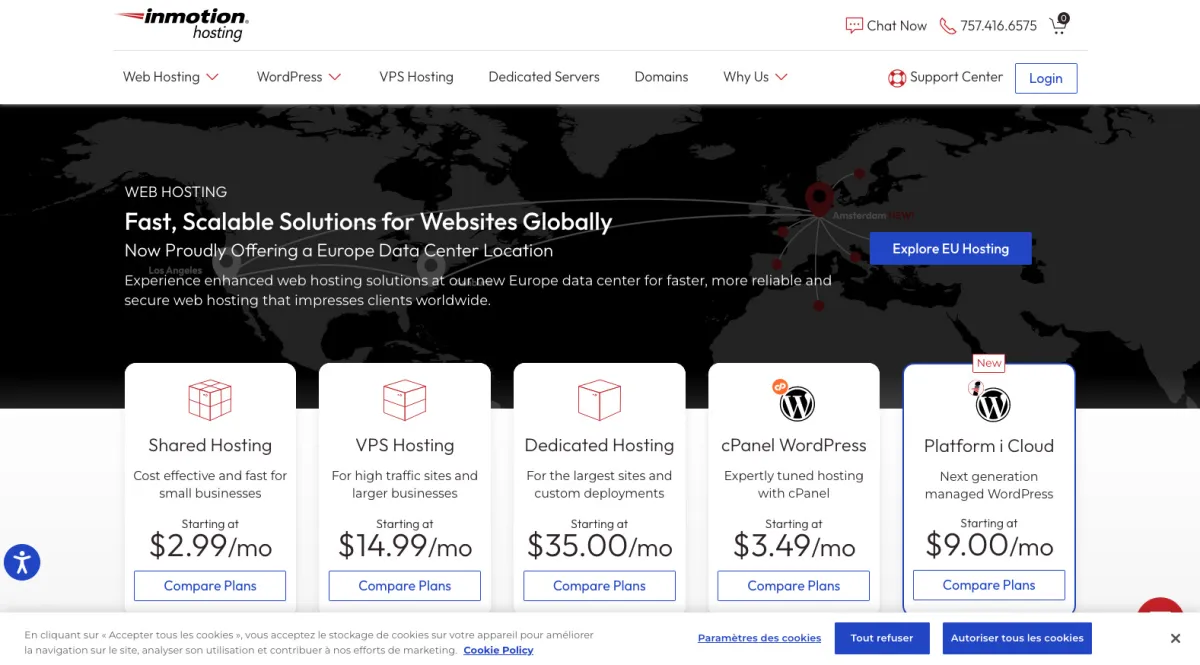Click the headline Fast, Scalable Solutions for Websites Globally

(368, 222)
